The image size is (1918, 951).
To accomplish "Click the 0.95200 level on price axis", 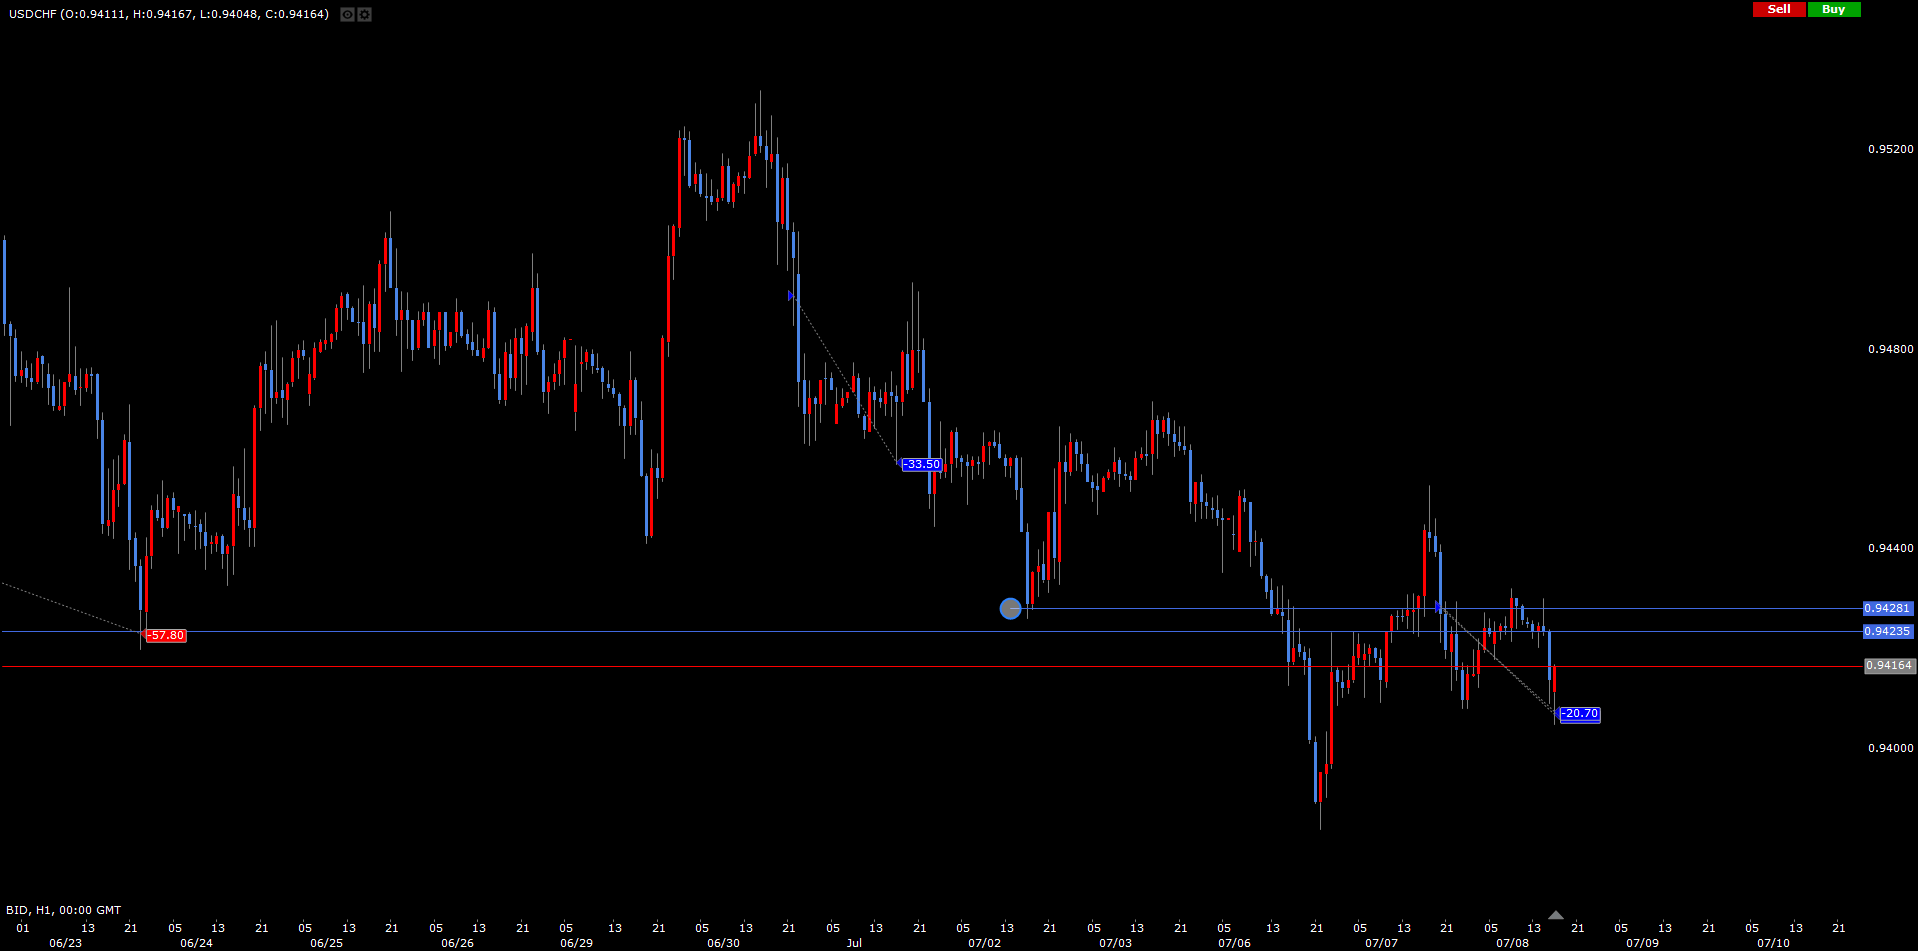I will 1890,149.
